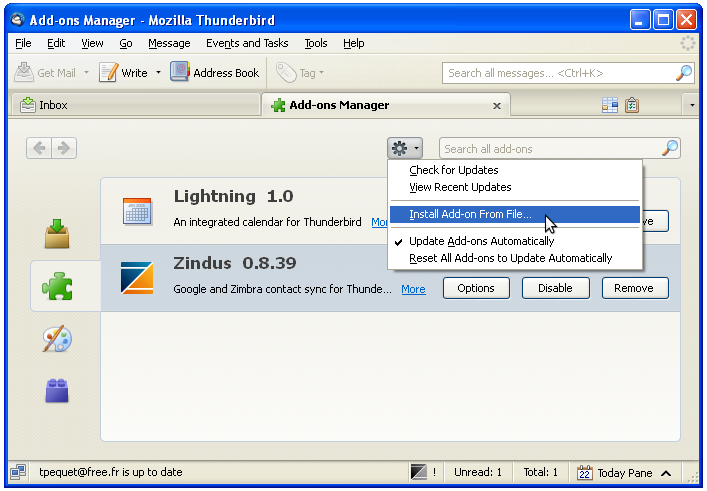Image resolution: width=707 pixels, height=491 pixels.
Task: Expand the Today Pane chevron
Action: click(x=666, y=473)
